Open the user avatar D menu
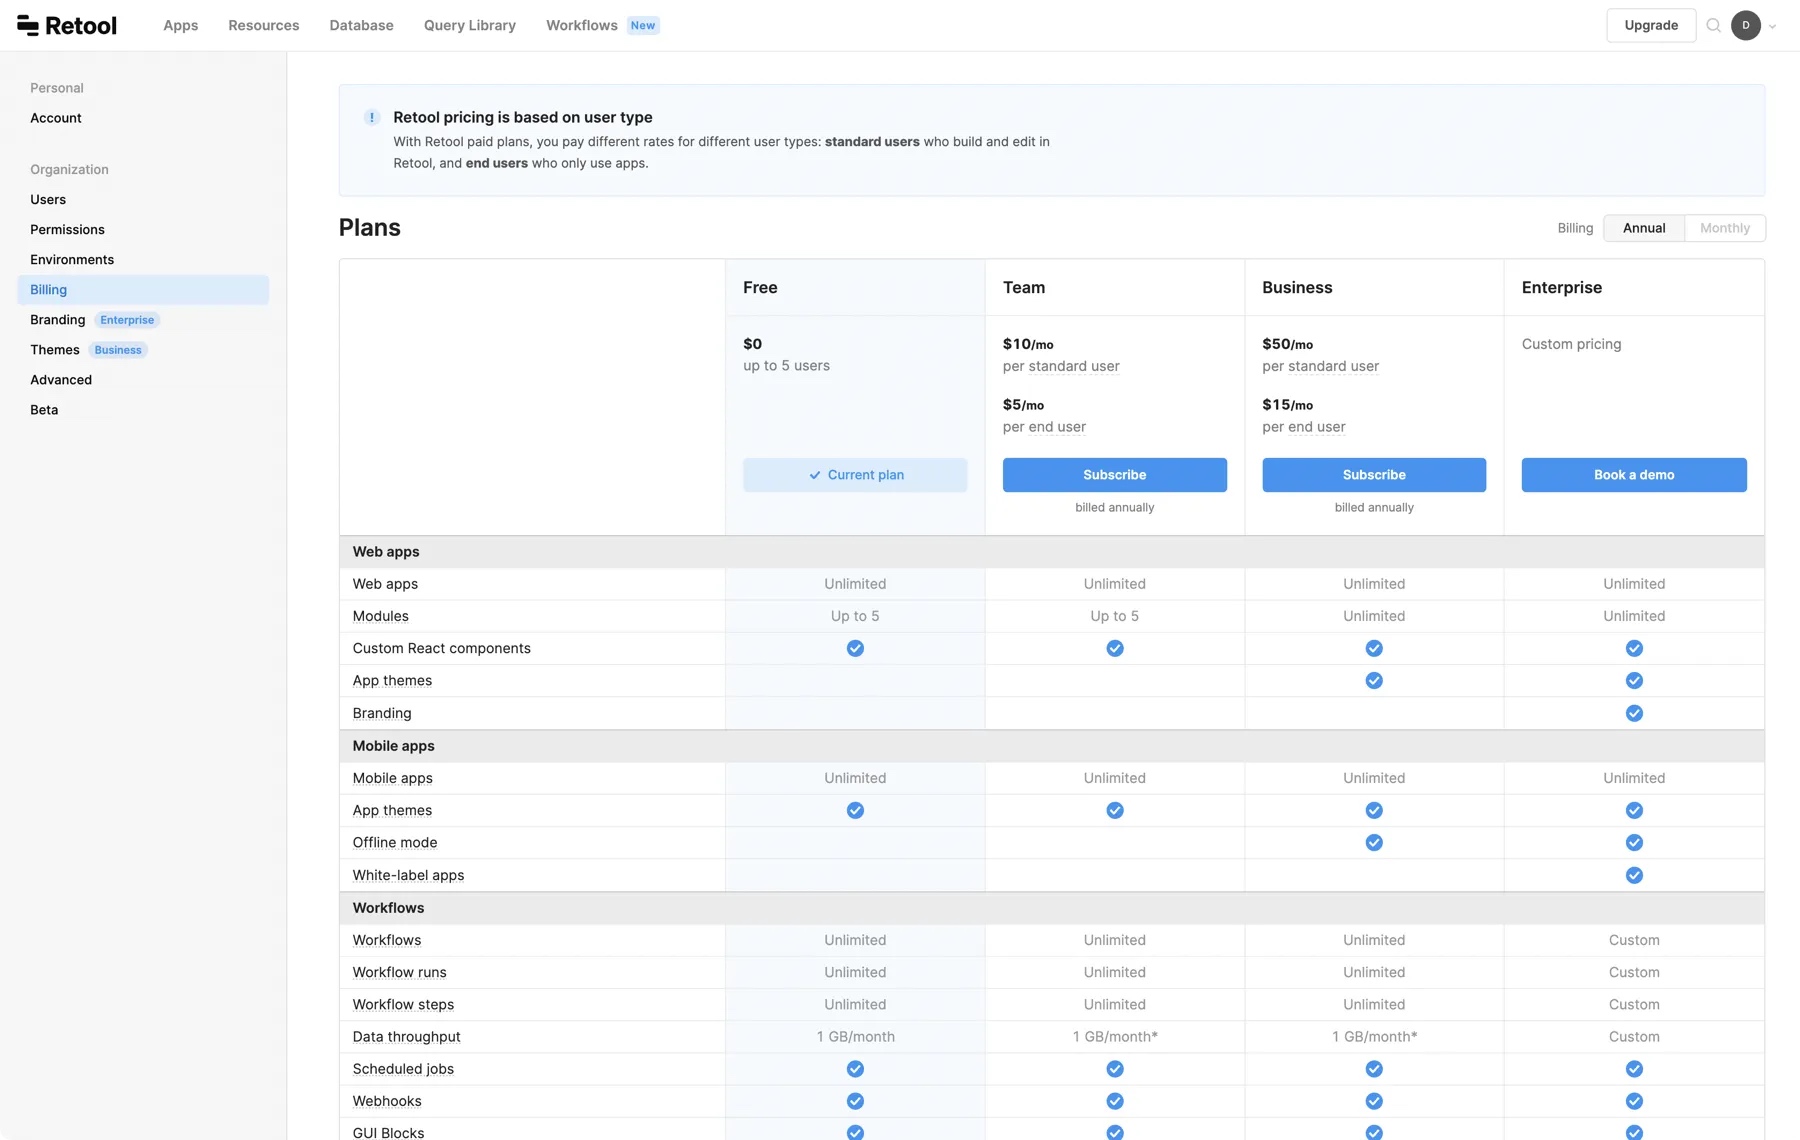Screen dimensions: 1800x1140 (x=1745, y=25)
